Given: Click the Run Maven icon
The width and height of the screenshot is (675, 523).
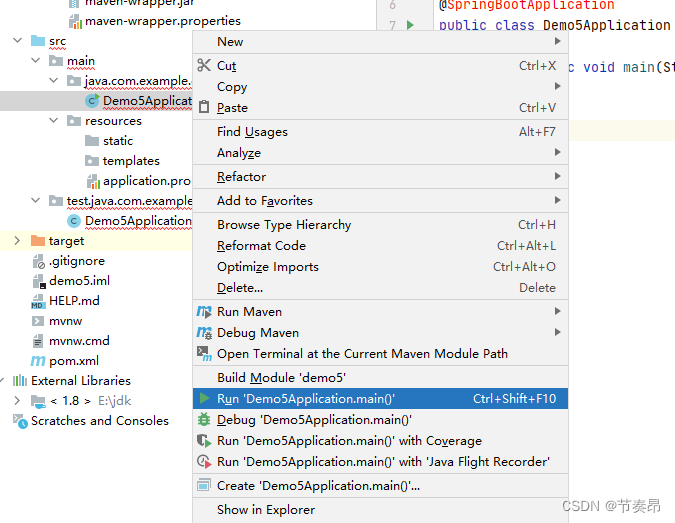Looking at the screenshot, I should pos(204,311).
